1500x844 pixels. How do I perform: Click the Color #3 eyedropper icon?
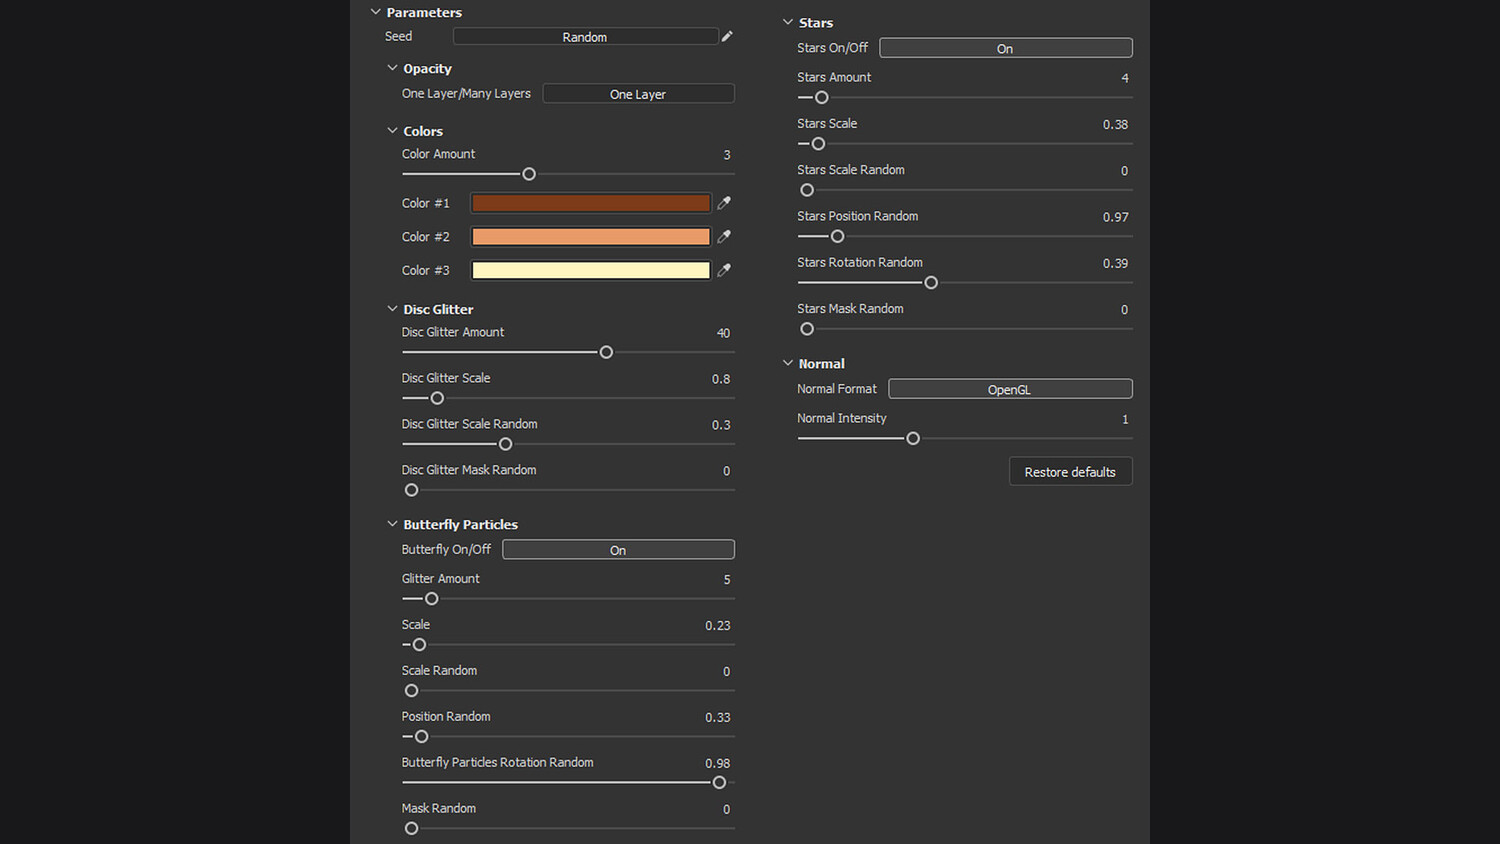724,270
